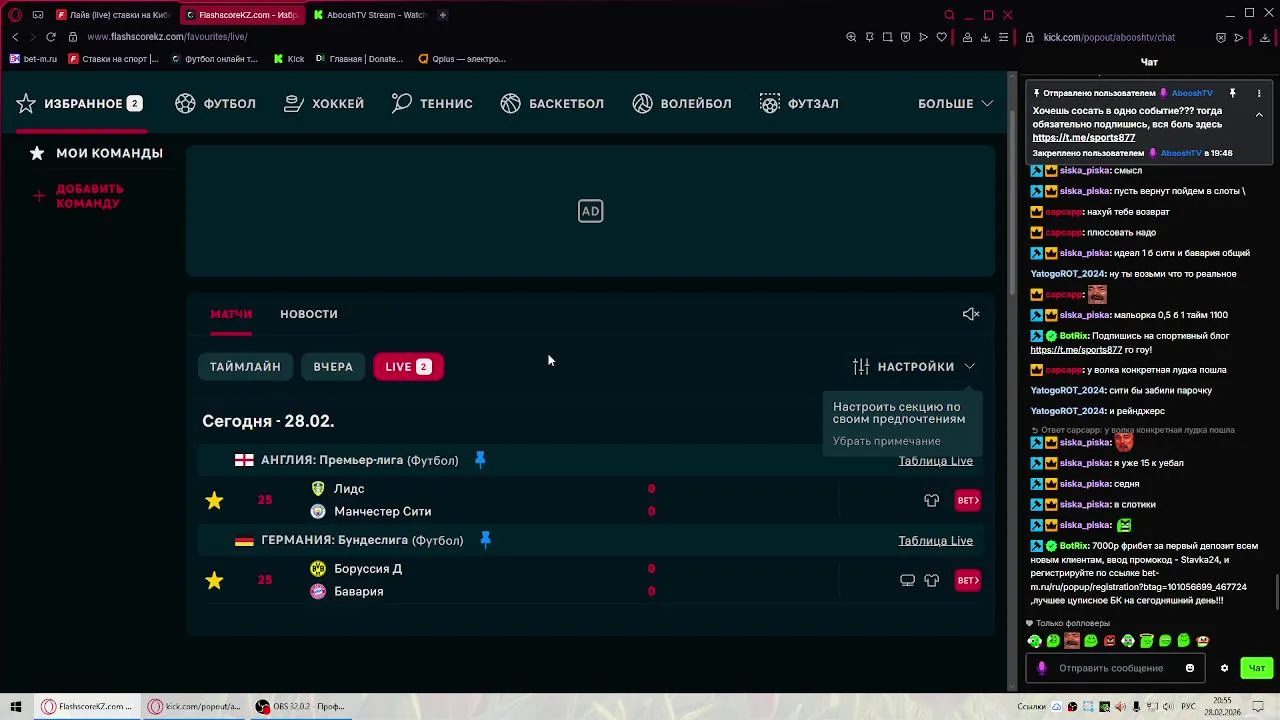Open the emoji picker in chat input
This screenshot has height=720, width=1280.
click(x=1190, y=668)
